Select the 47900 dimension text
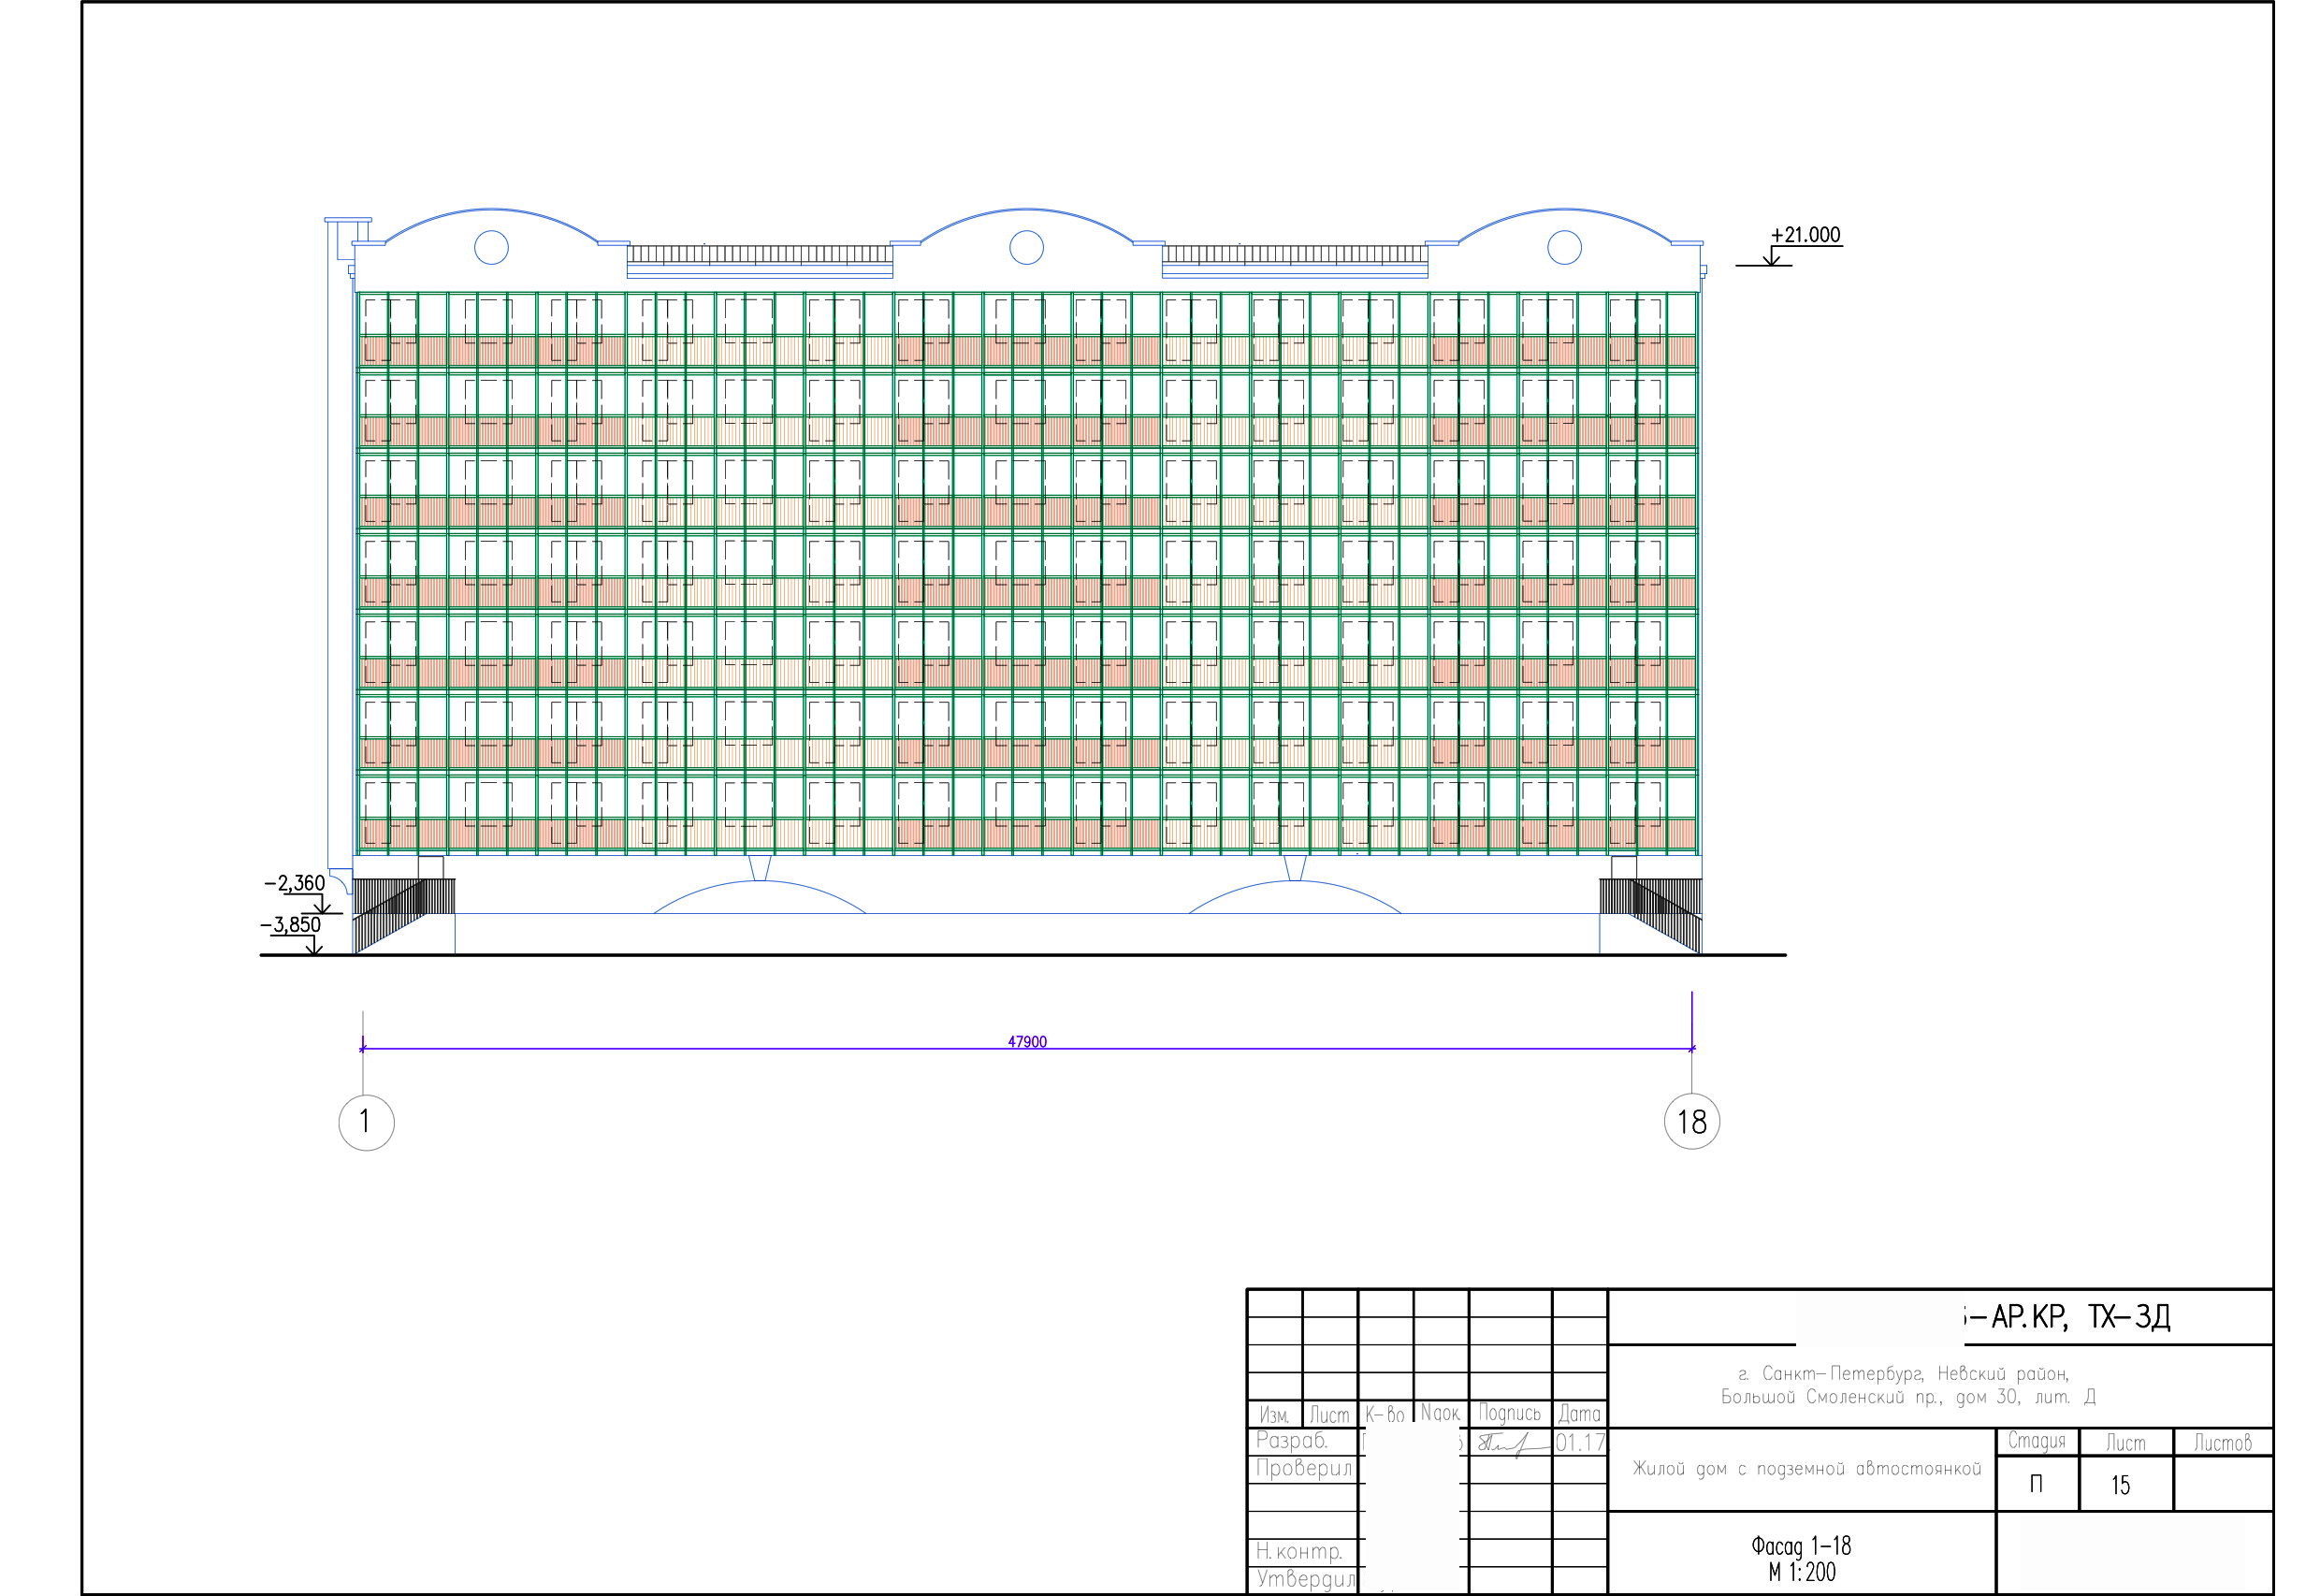The height and width of the screenshot is (1596, 2320). click(1027, 1042)
